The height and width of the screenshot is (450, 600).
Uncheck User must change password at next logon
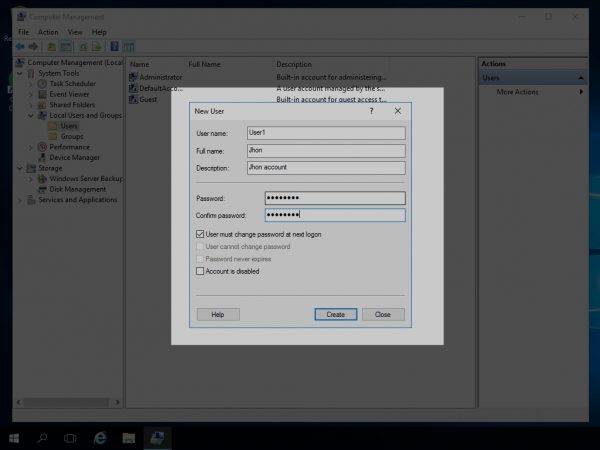pyautogui.click(x=200, y=234)
